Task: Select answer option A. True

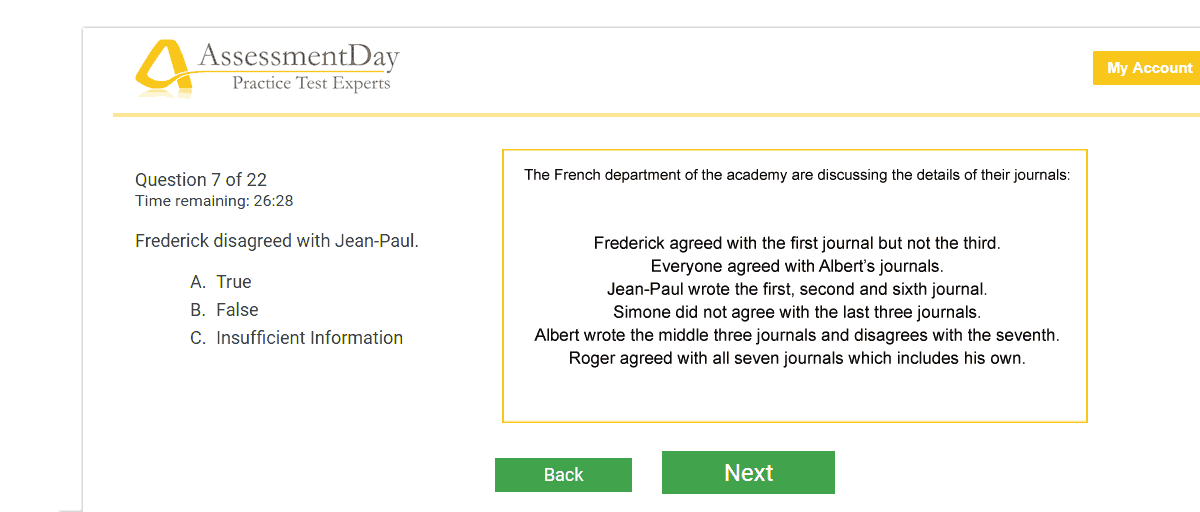Action: tap(221, 282)
